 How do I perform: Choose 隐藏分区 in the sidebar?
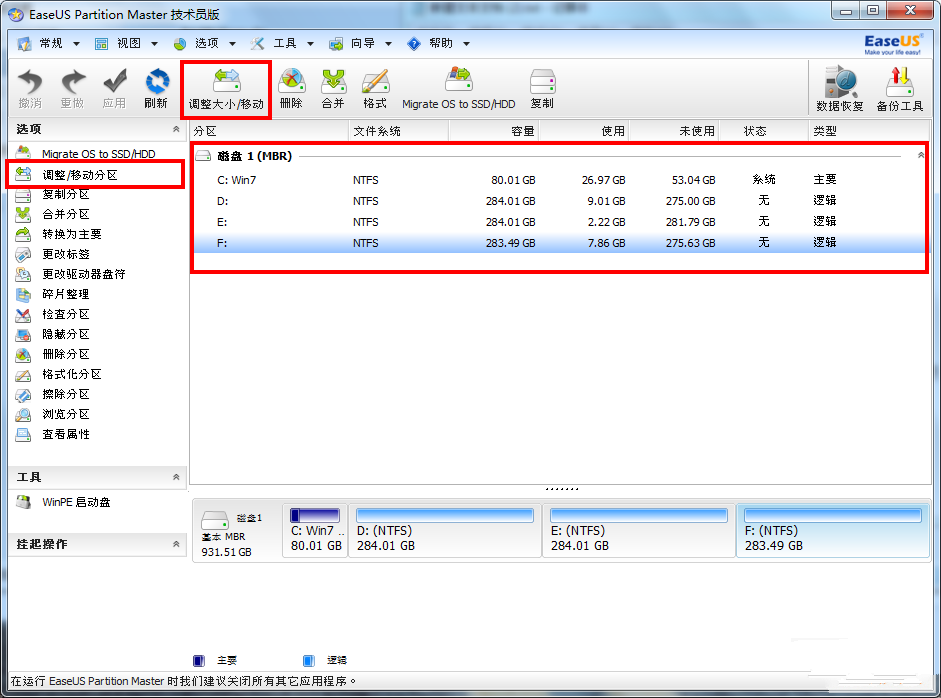pyautogui.click(x=53, y=334)
